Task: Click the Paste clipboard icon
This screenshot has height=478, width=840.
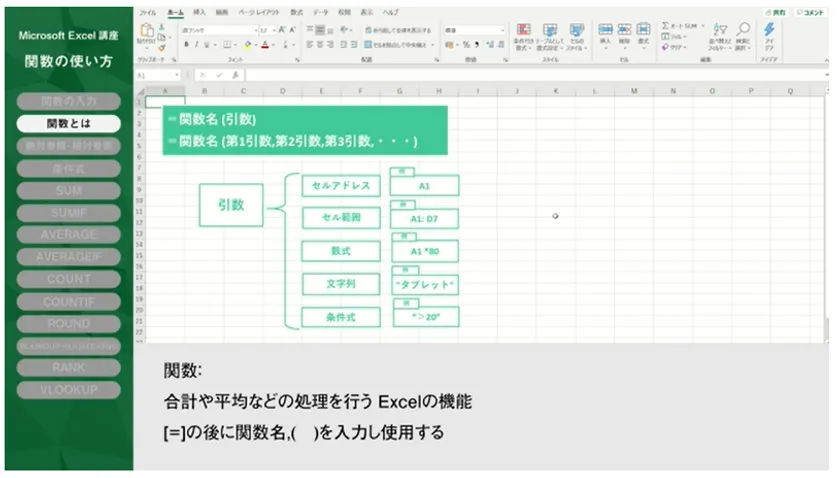Action: coord(146,31)
